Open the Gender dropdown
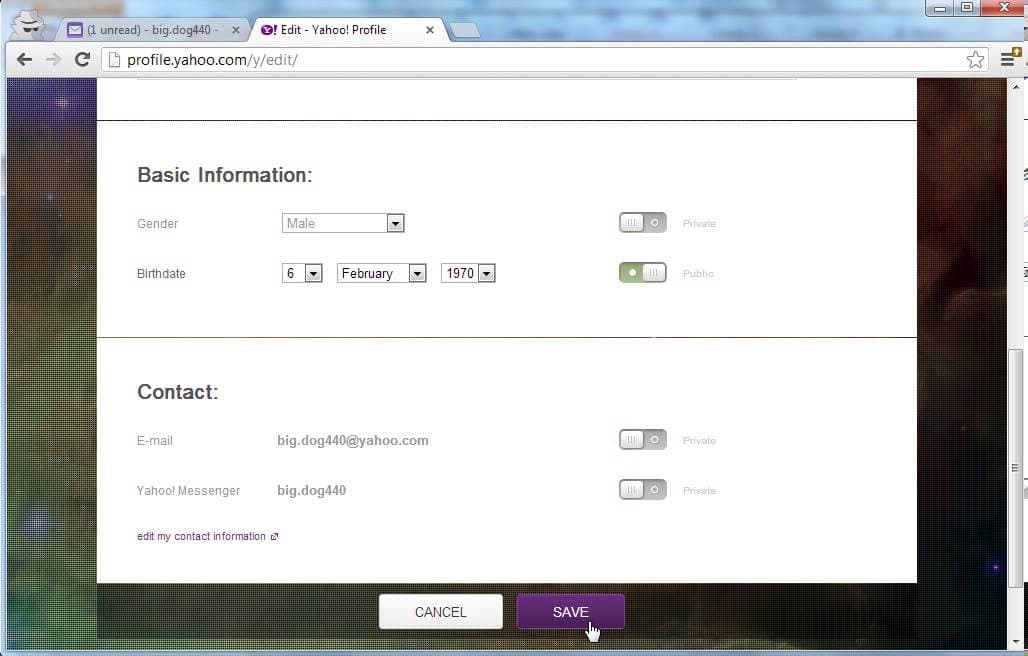Screen dimensions: 1028x656 pos(343,223)
